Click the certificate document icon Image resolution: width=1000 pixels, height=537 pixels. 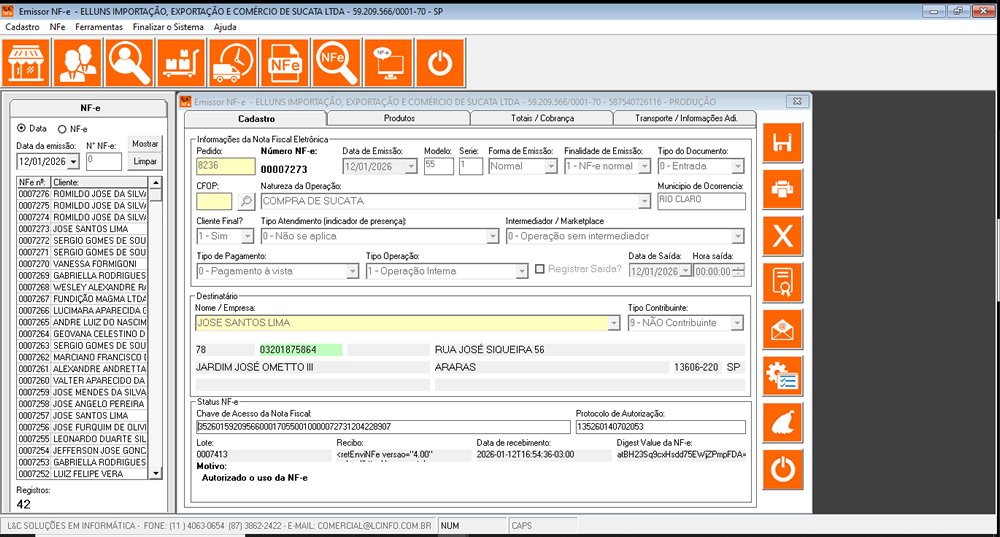coord(785,282)
